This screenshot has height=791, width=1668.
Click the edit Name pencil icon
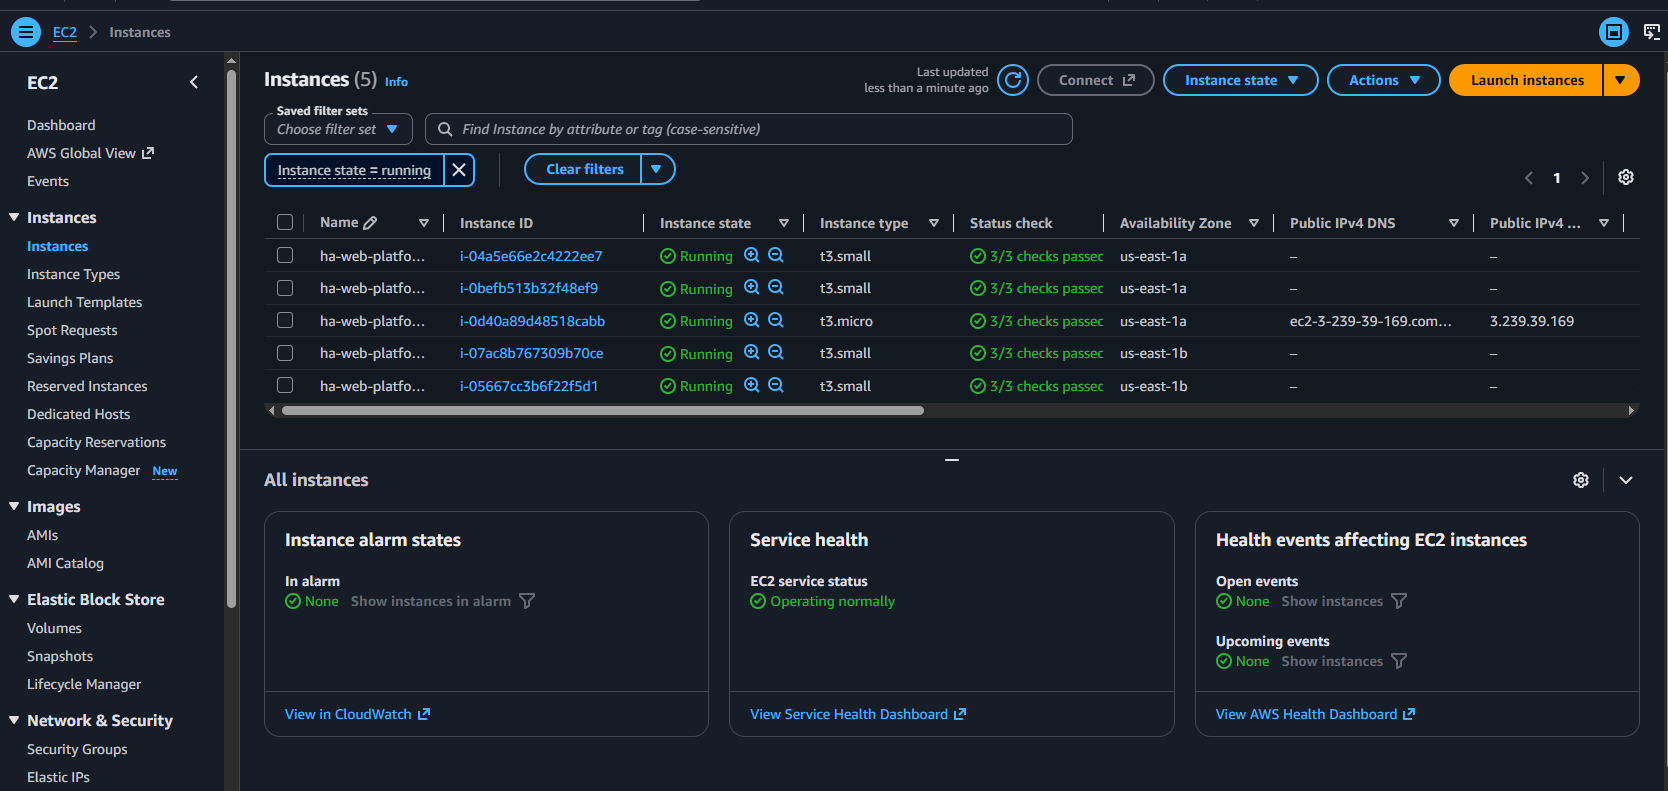tap(370, 223)
